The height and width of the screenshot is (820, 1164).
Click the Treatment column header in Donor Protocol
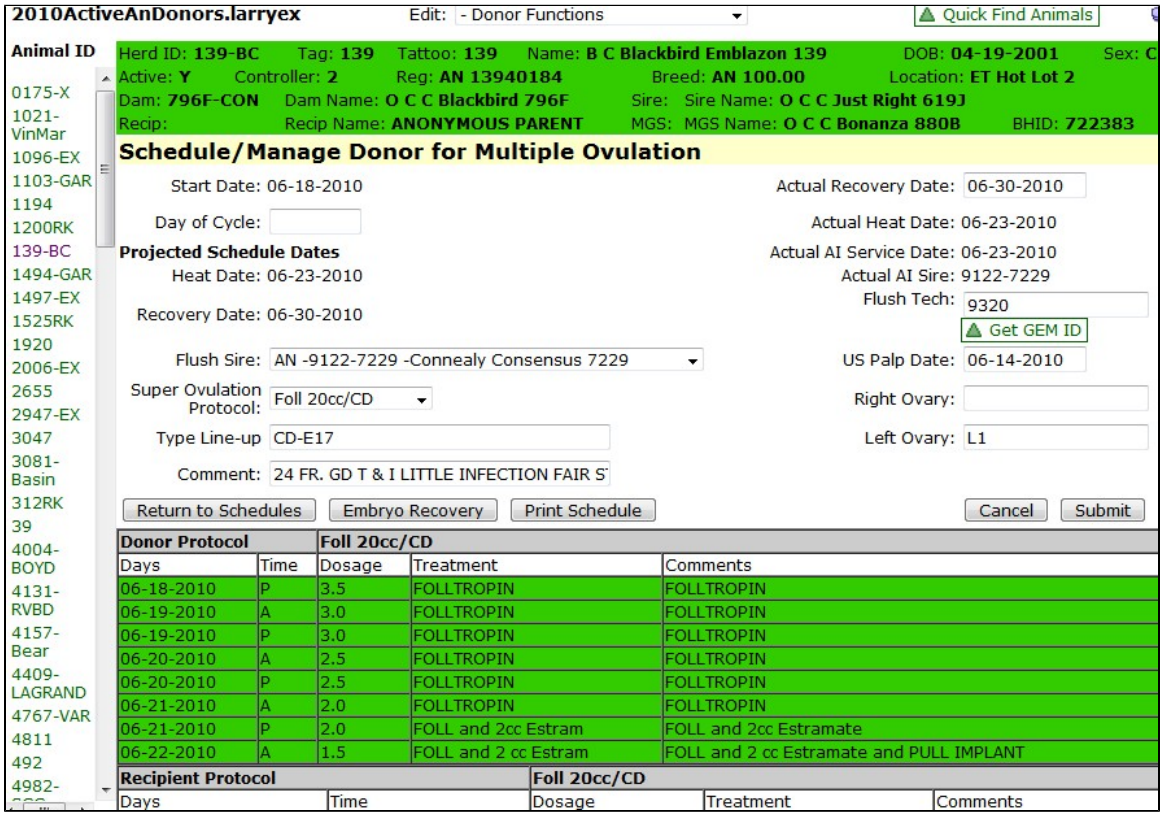455,565
